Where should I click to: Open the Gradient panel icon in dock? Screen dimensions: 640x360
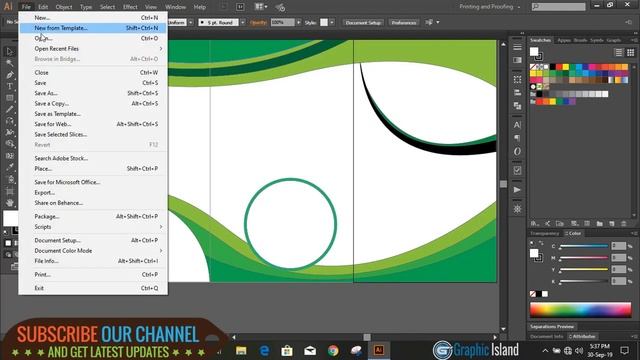pyautogui.click(x=517, y=60)
